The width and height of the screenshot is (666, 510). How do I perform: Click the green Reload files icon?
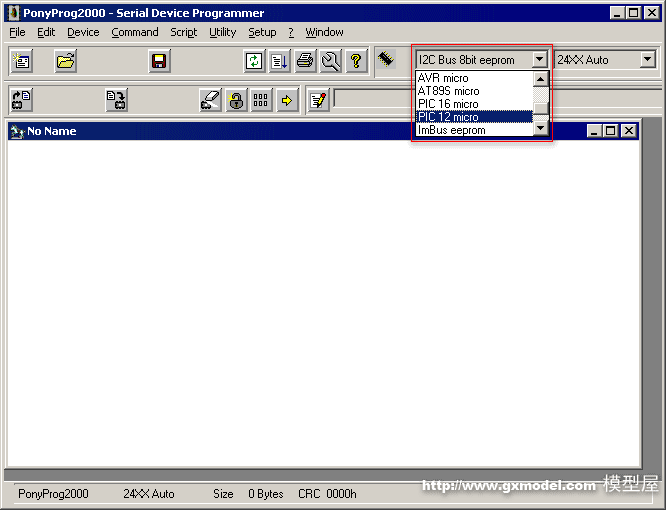pyautogui.click(x=255, y=61)
